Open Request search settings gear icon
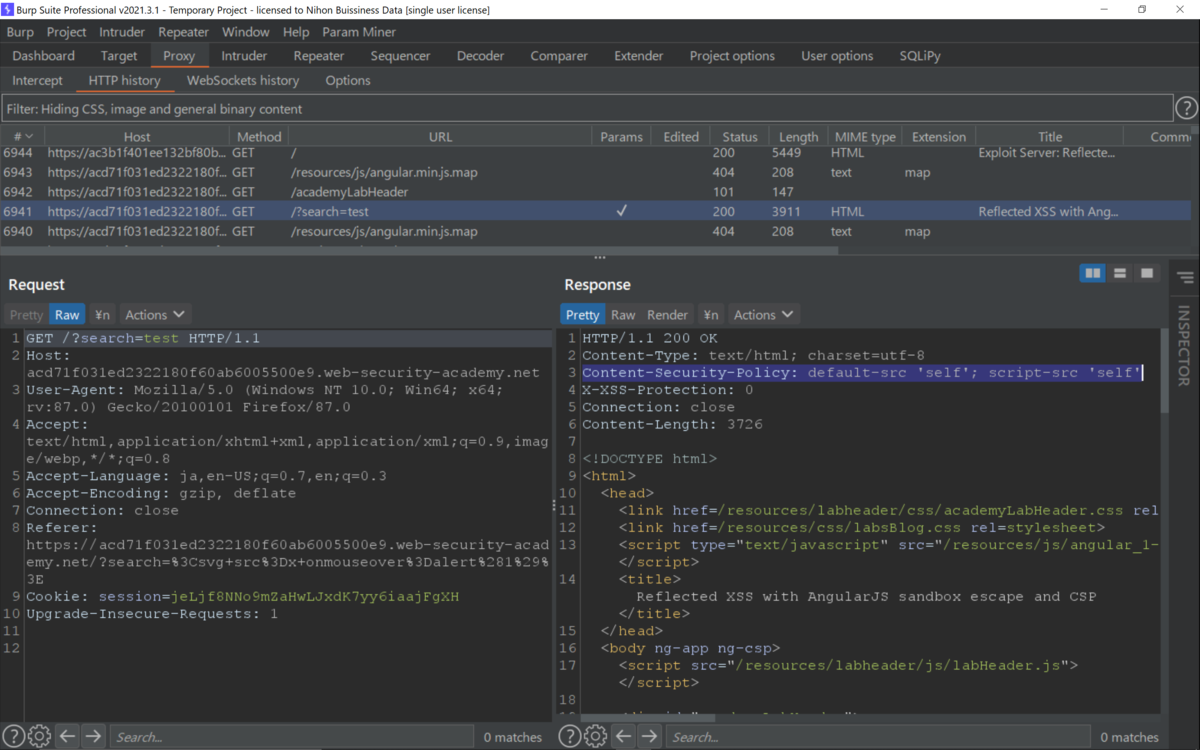The image size is (1200, 750). [39, 736]
